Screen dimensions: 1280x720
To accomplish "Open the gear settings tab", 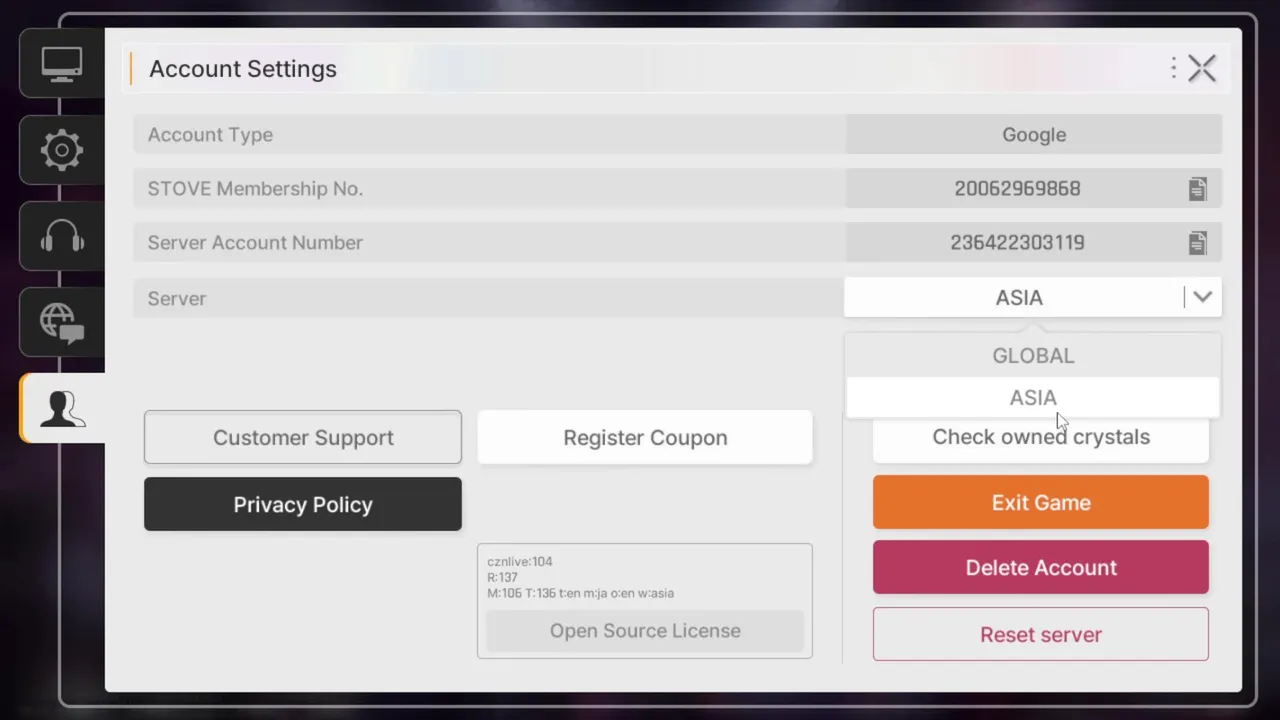I will 62,150.
